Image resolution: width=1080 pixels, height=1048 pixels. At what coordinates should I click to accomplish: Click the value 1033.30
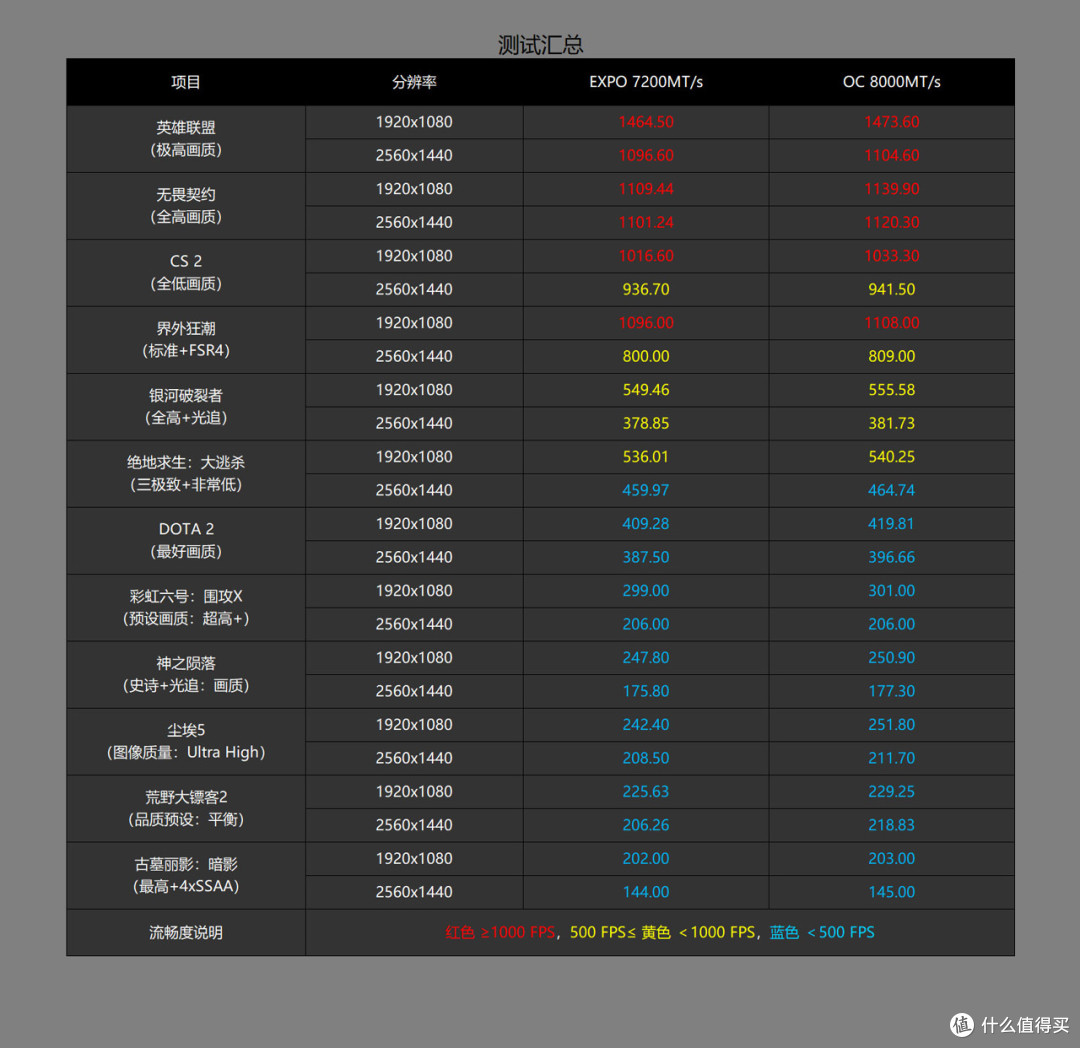(x=891, y=256)
